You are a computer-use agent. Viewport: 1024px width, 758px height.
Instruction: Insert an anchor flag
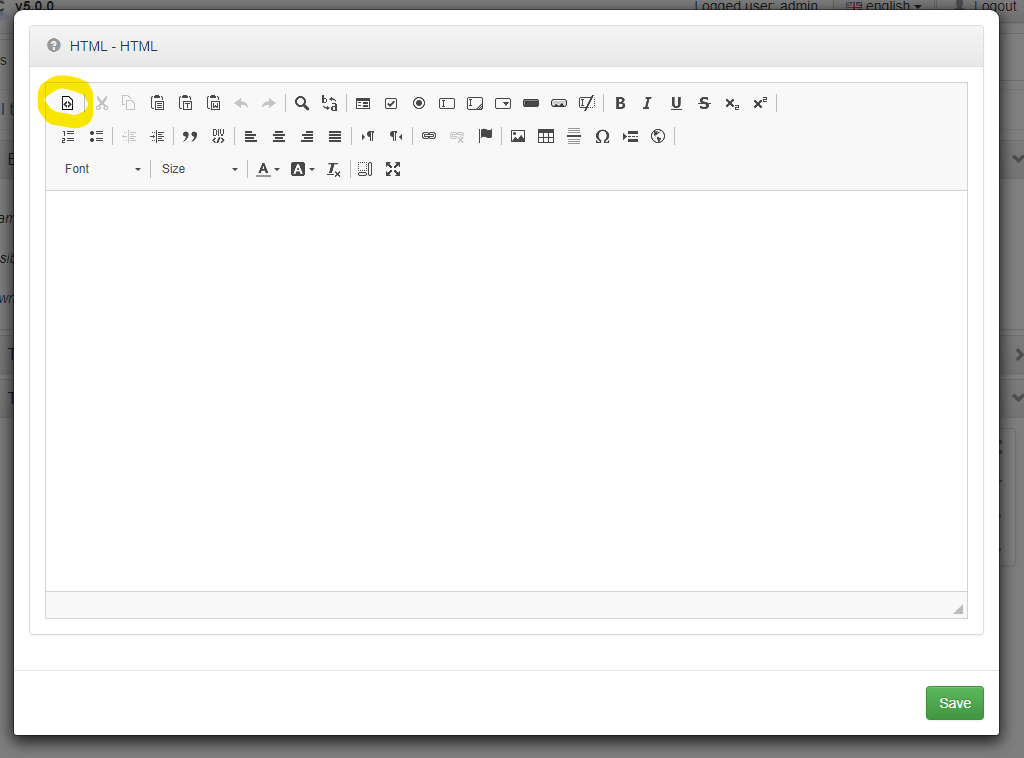click(485, 136)
